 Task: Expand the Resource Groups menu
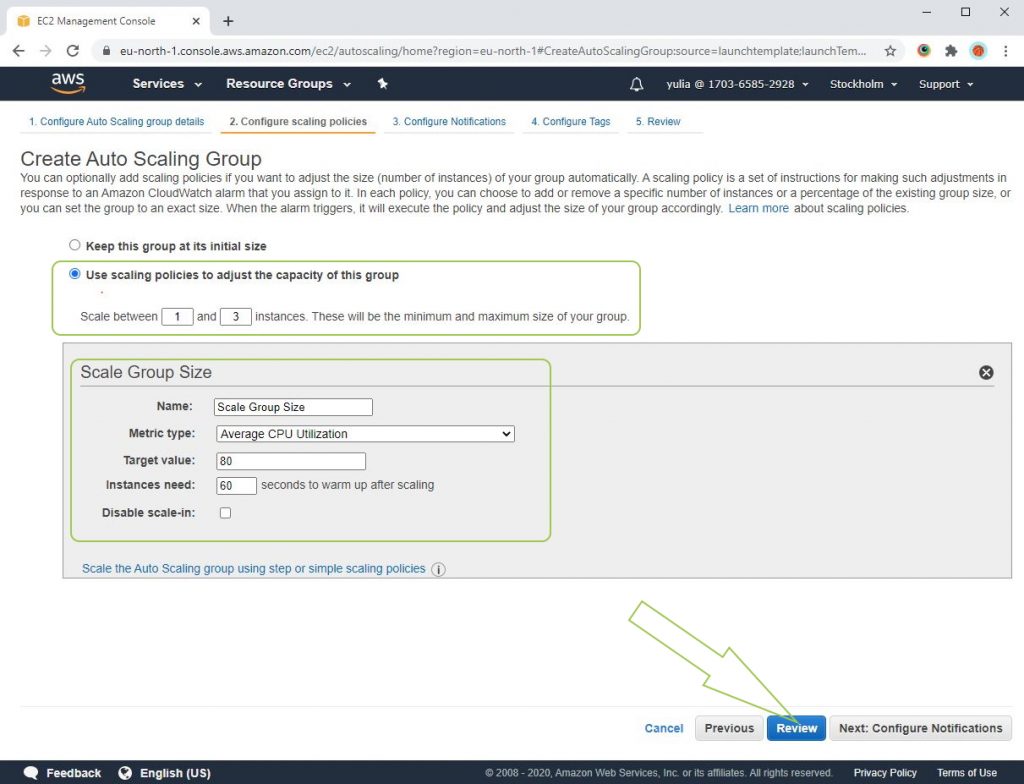[288, 84]
